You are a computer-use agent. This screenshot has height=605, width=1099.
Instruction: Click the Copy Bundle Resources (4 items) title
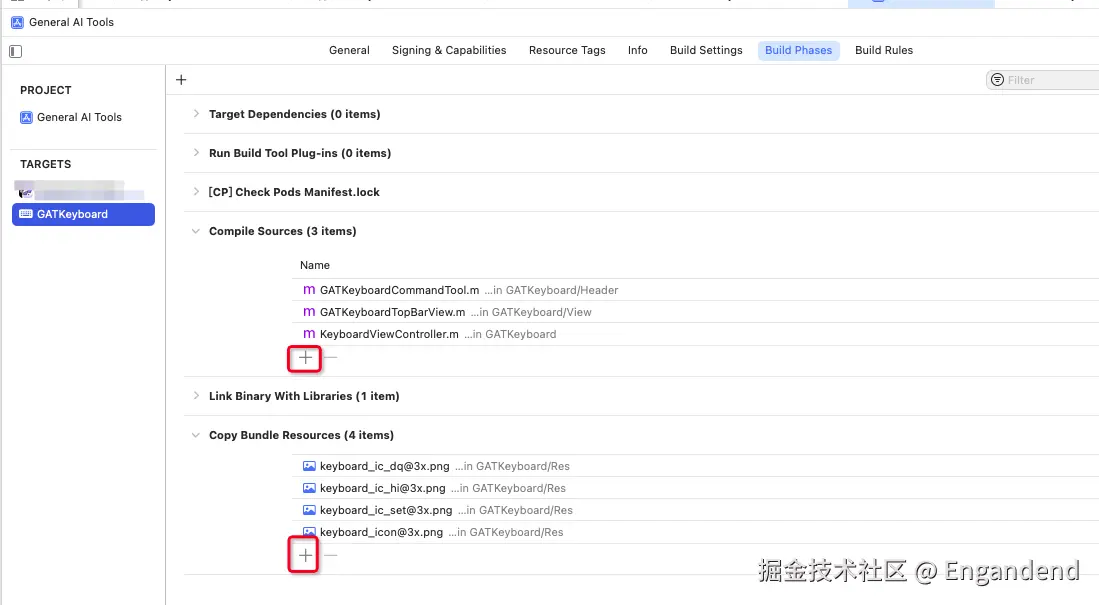tap(301, 435)
